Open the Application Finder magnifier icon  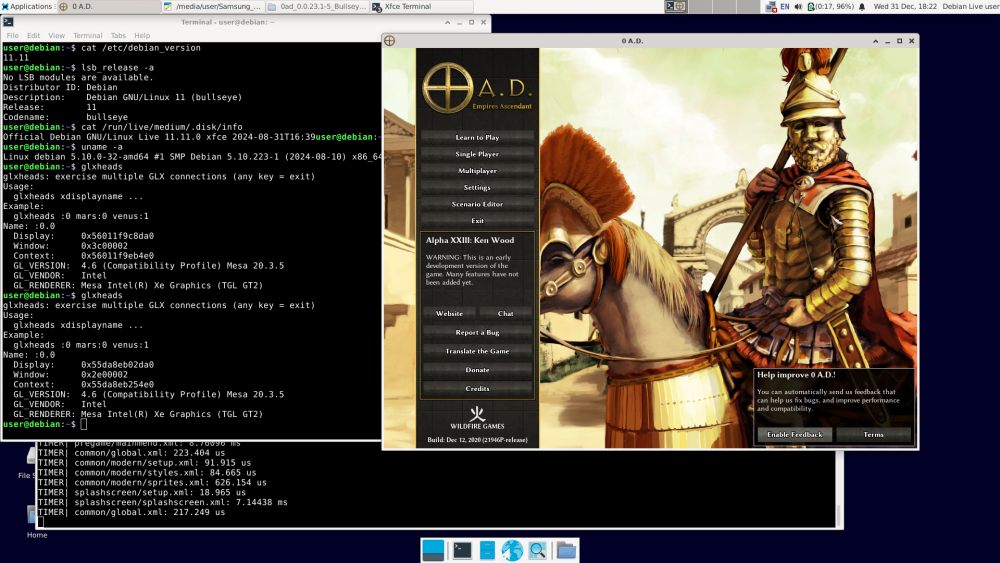[538, 550]
